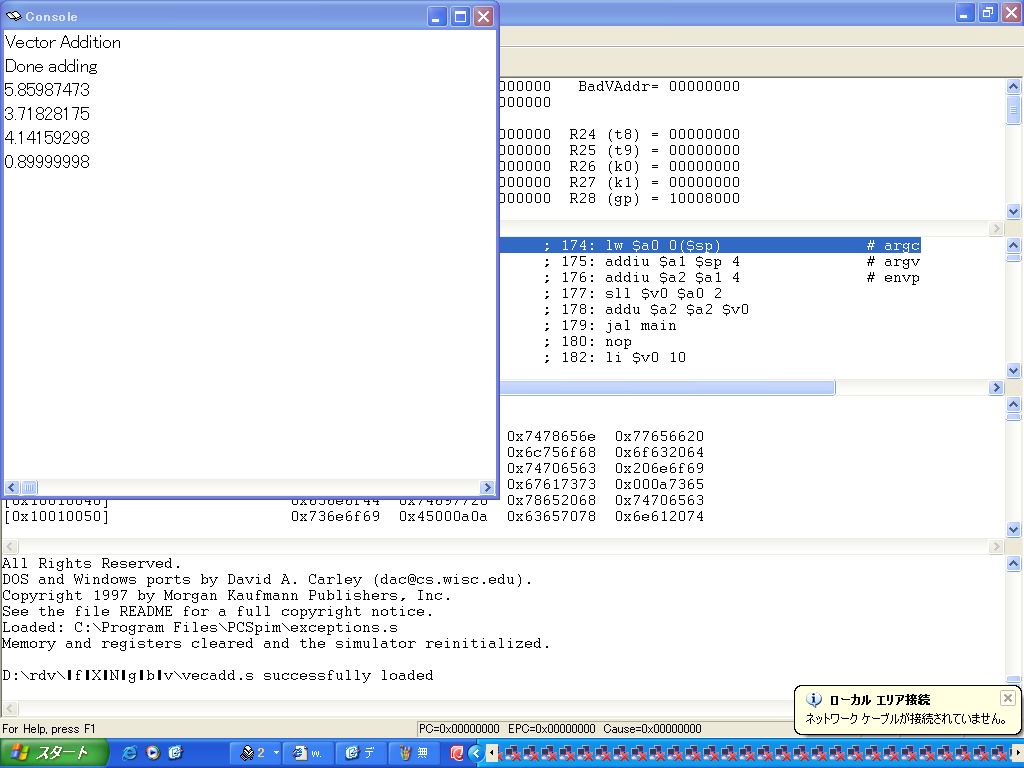Open the grouped taskbar button dropdown arrow
The width and height of the screenshot is (1024, 768).
274,753
